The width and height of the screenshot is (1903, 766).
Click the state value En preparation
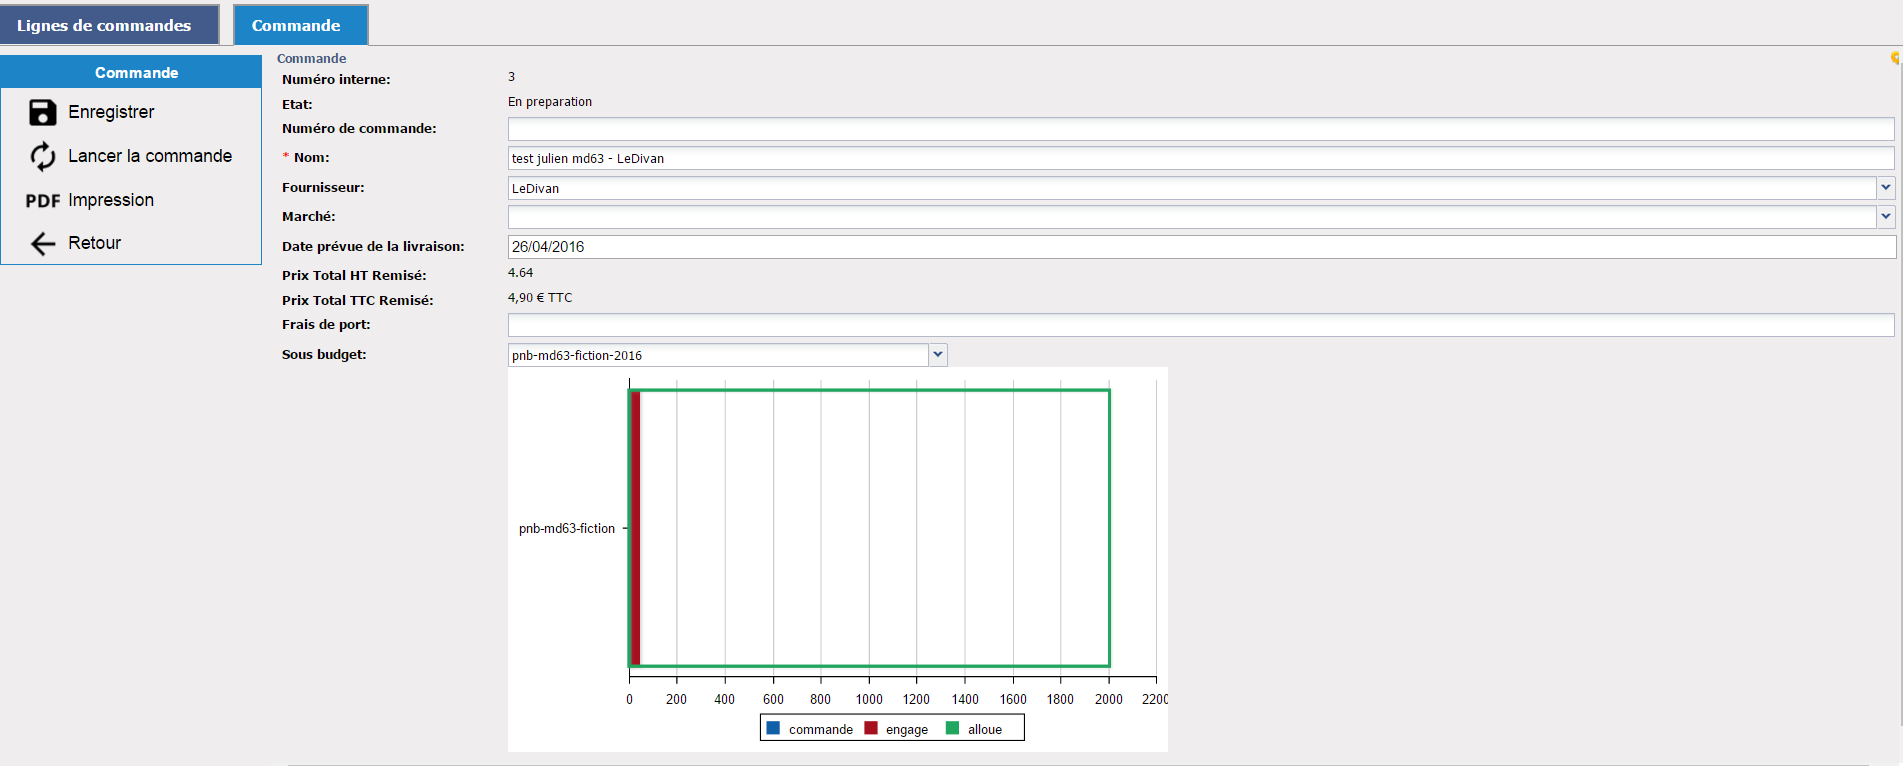[550, 101]
